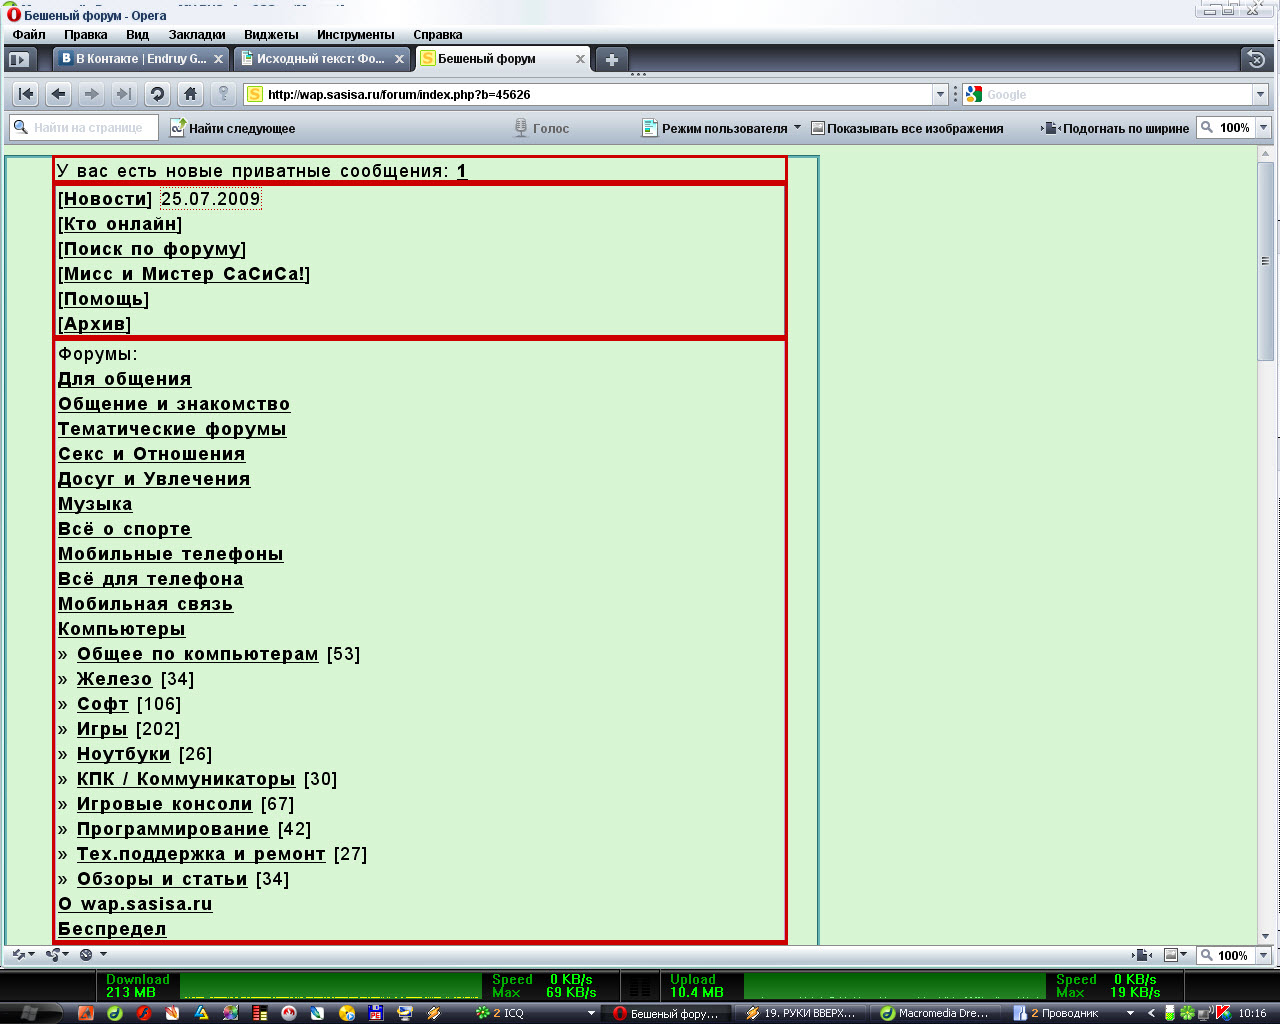This screenshot has height=1024, width=1280.
Task: Click the Голос microphone icon
Action: click(x=520, y=128)
